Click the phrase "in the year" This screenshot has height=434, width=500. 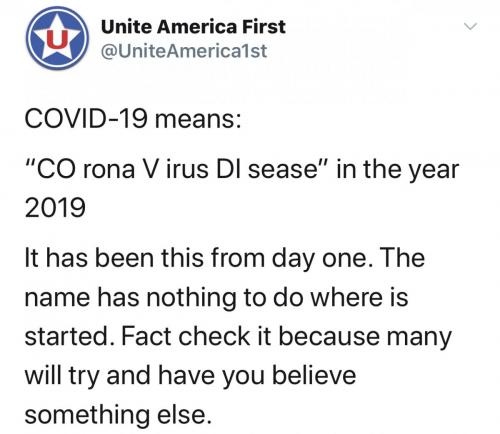(398, 170)
